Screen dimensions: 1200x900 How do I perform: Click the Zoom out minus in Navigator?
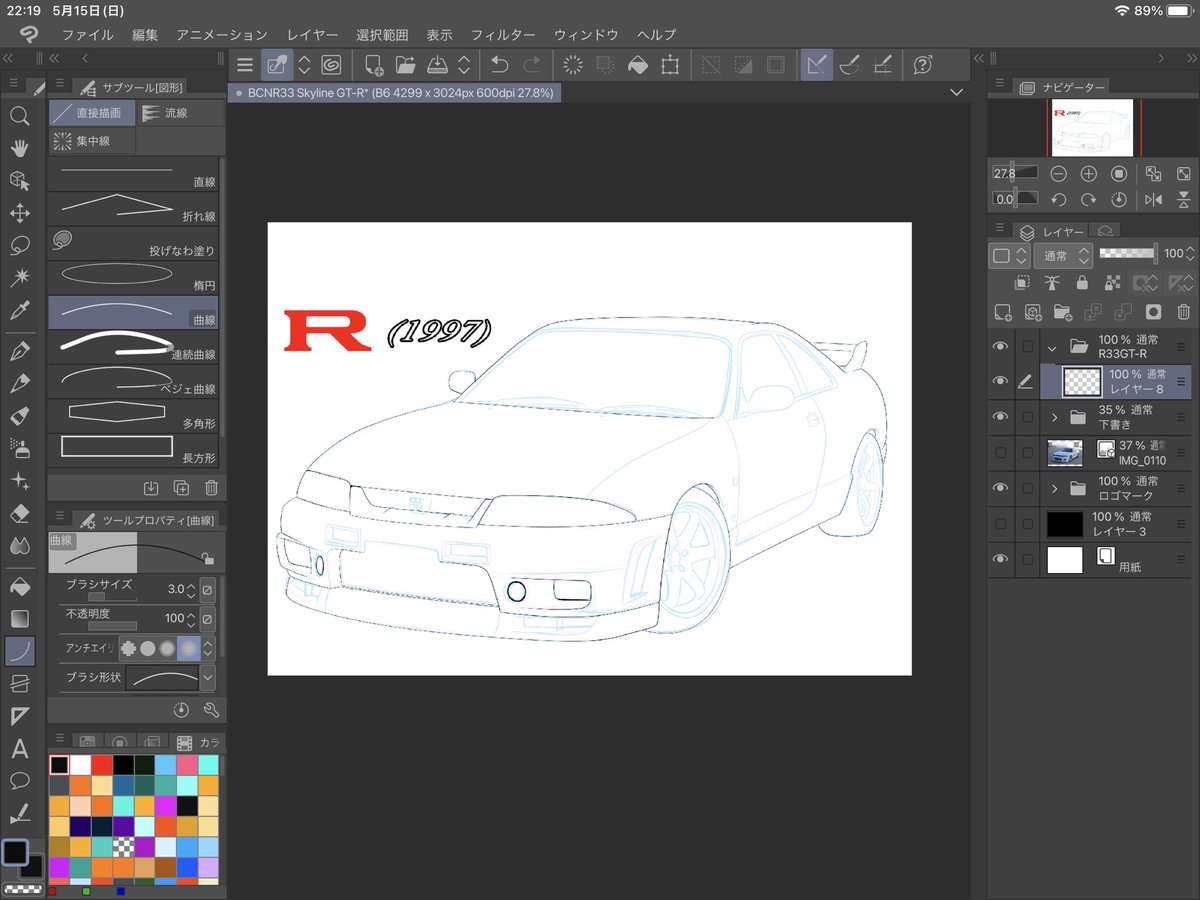1058,173
